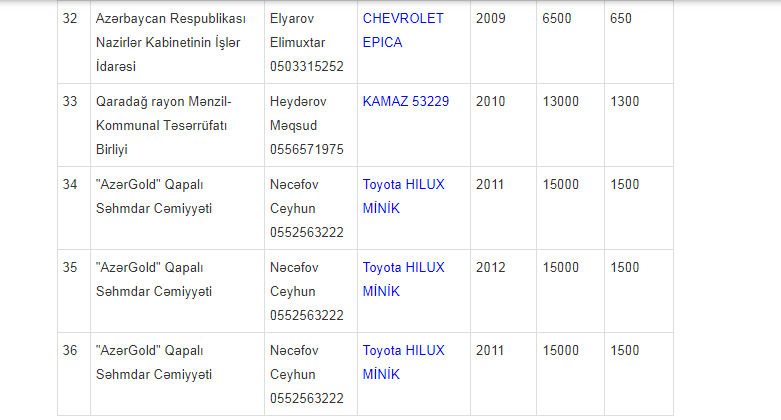Click the price 6500 cell
This screenshot has height=420, width=781.
(570, 42)
